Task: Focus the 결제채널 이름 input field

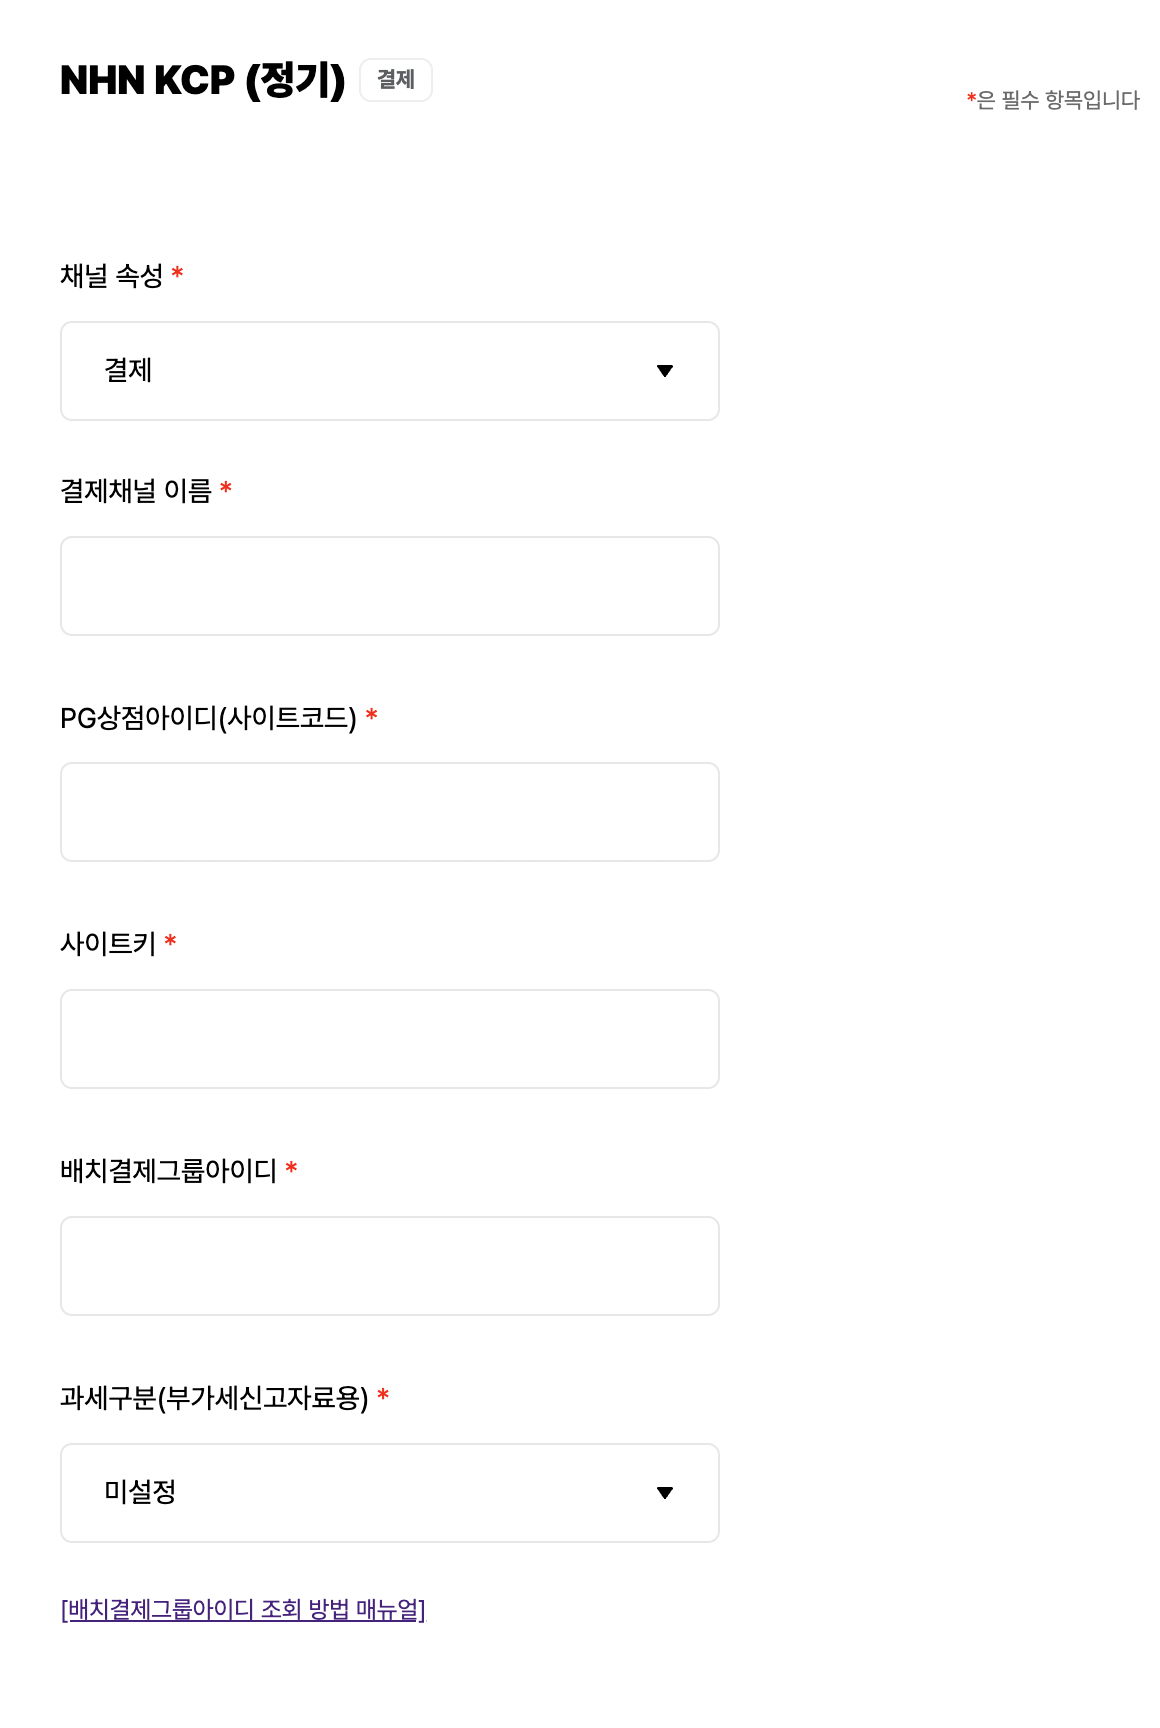Action: [390, 586]
